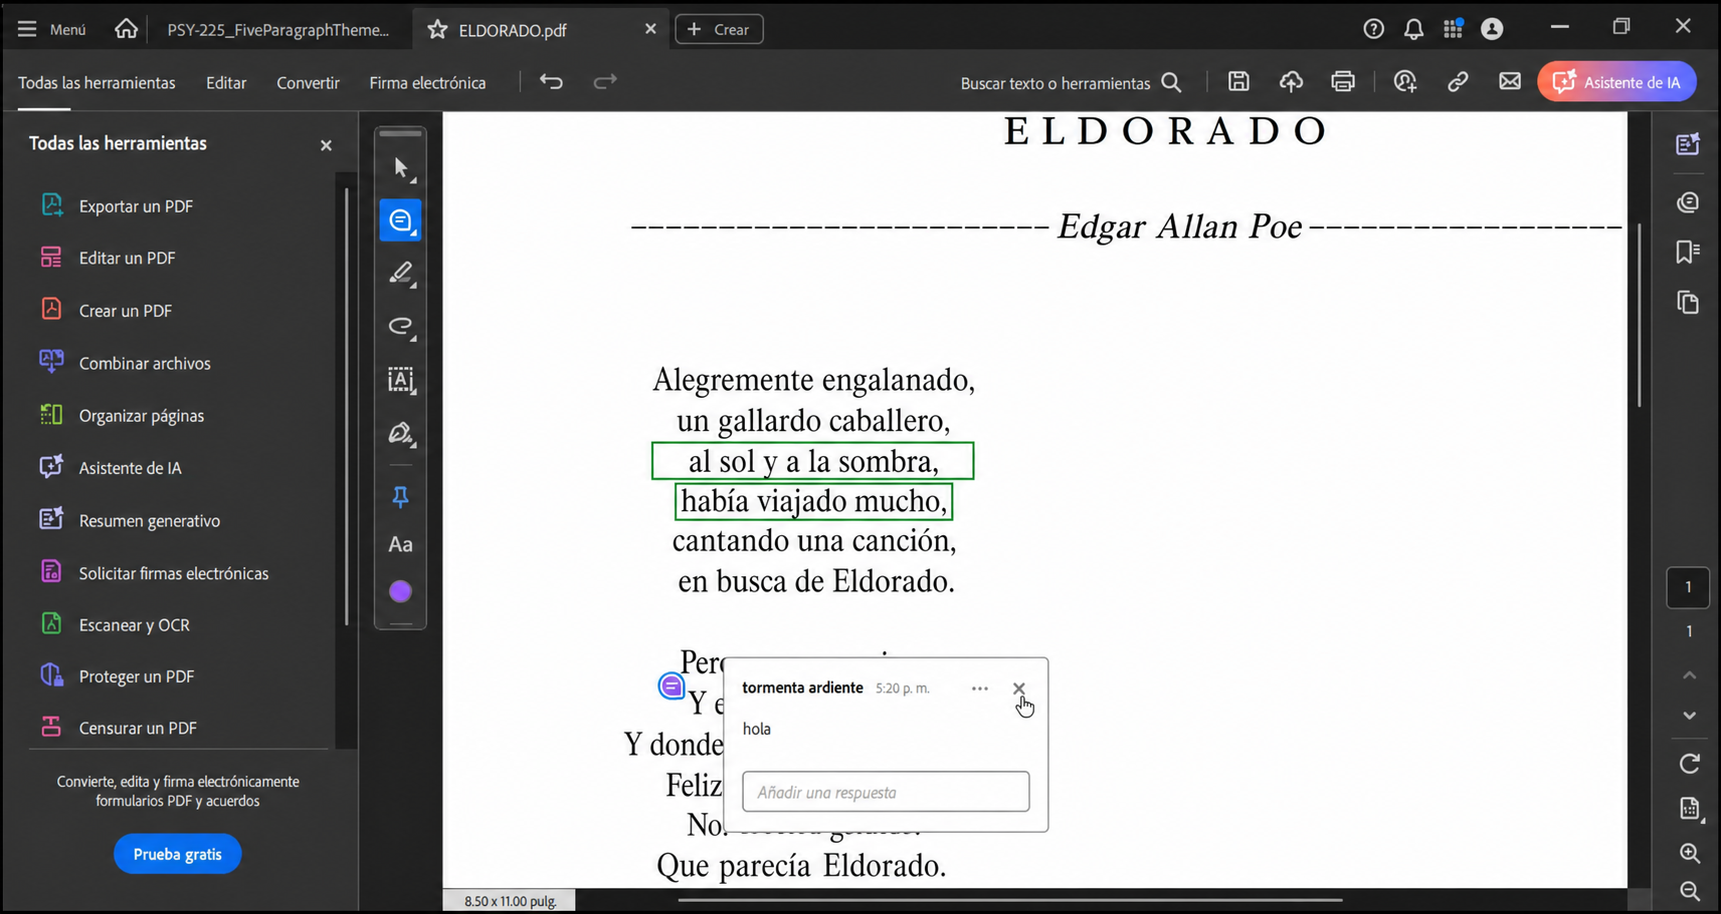Open generative summary panel icon on right
The width and height of the screenshot is (1721, 914).
pyautogui.click(x=1688, y=144)
